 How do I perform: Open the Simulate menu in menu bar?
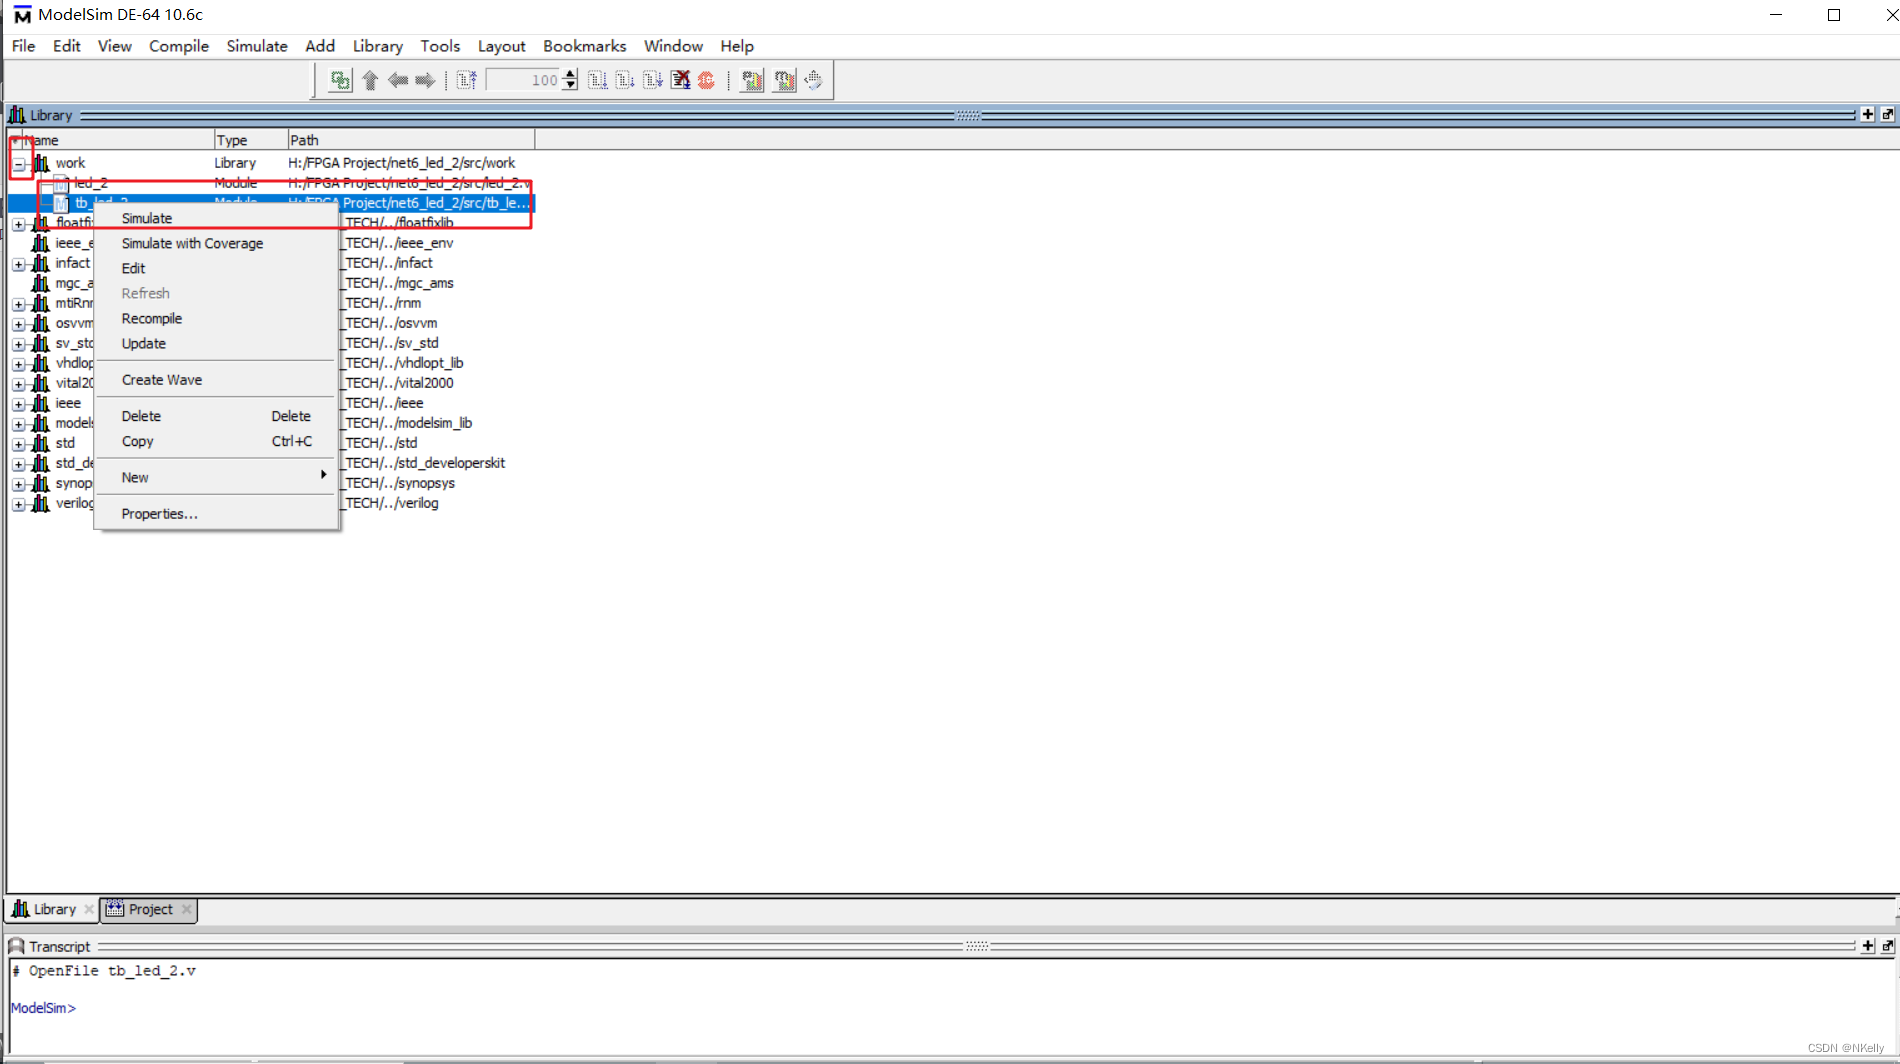coord(257,46)
